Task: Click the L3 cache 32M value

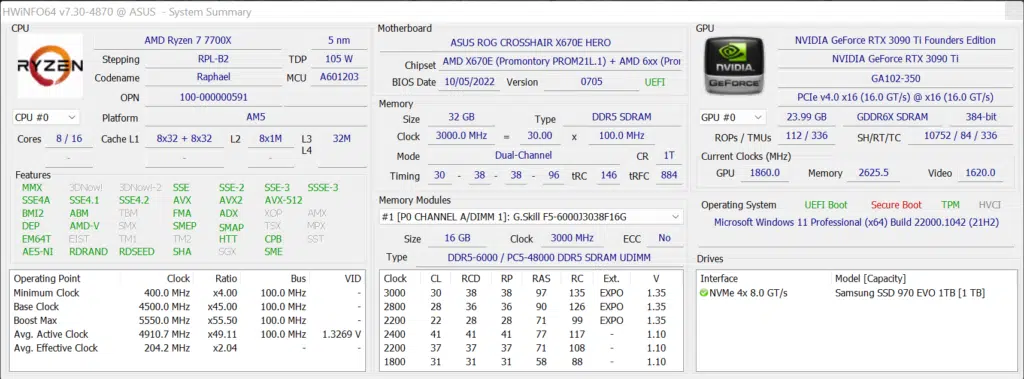Action: pyautogui.click(x=342, y=139)
